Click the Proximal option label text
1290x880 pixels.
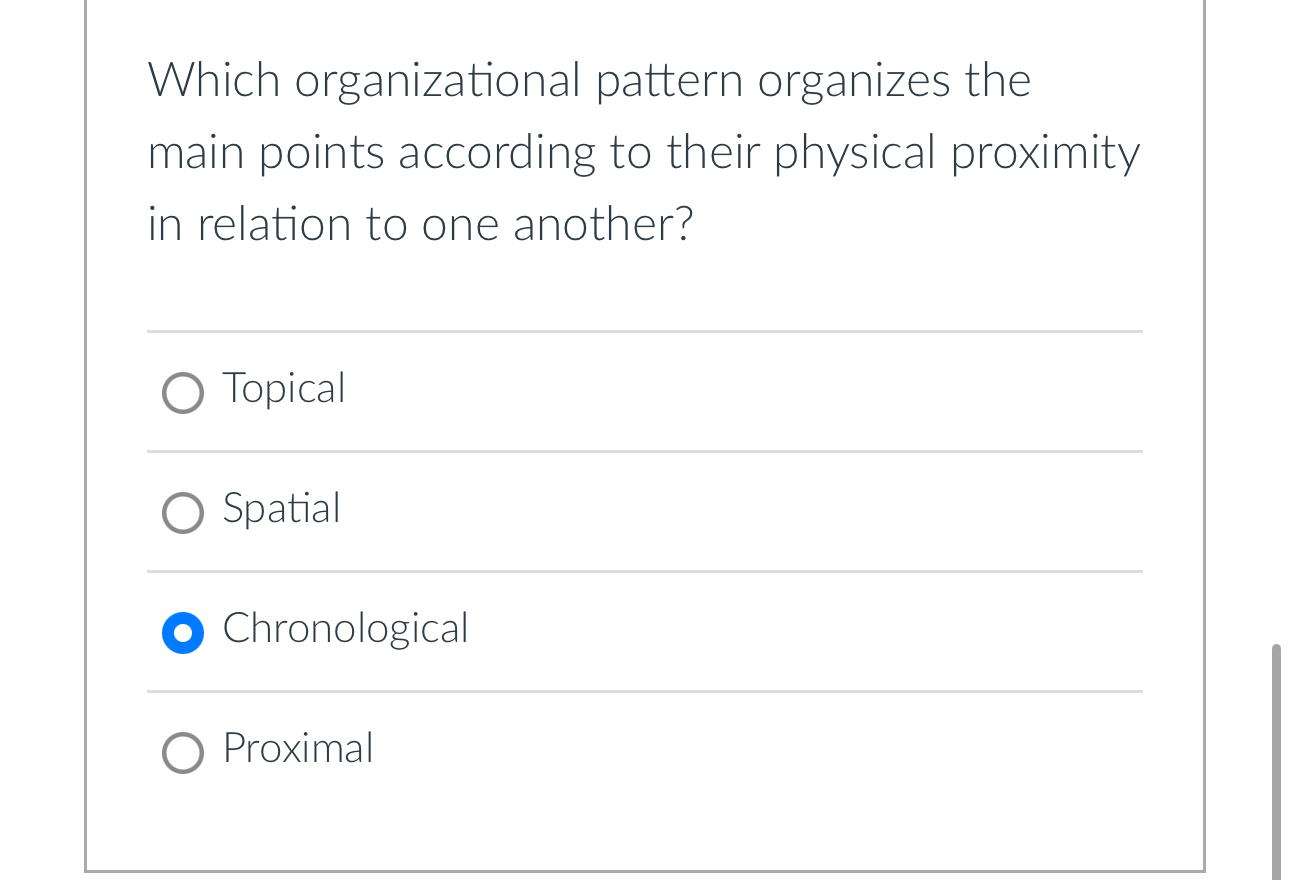click(298, 750)
